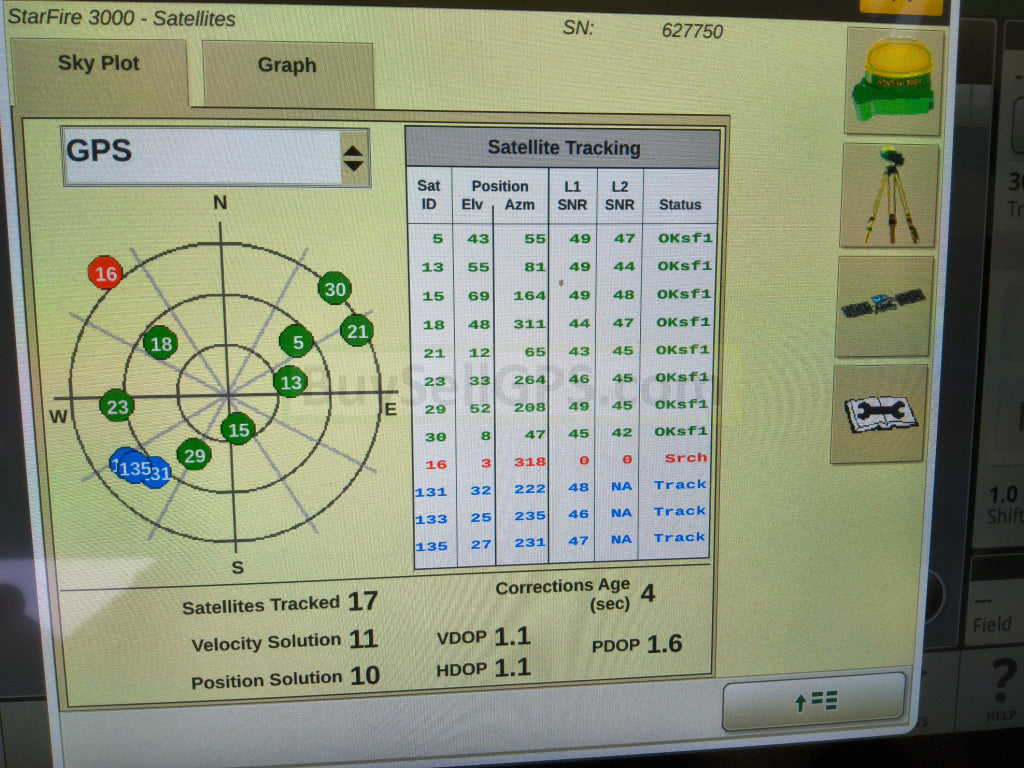Select Sat ID 23 table cell
This screenshot has height=768, width=1024.
435,381
